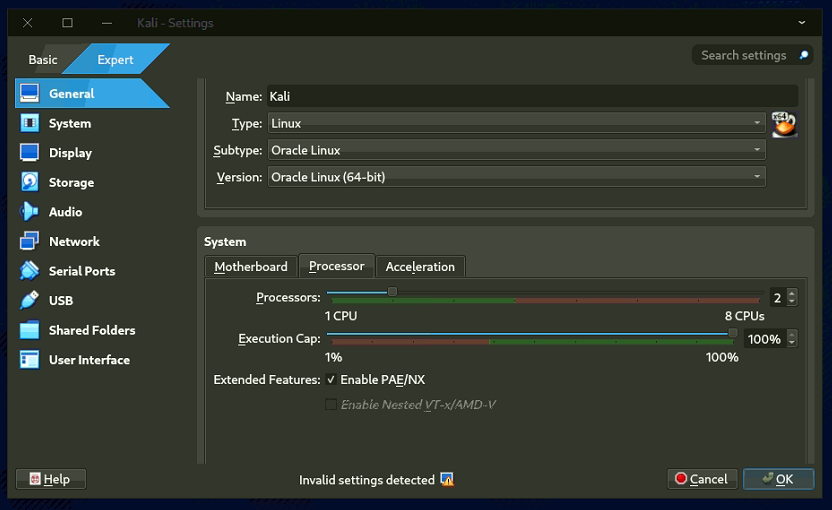Expand Version Oracle Linux (64-bit) dropdown

coord(516,177)
